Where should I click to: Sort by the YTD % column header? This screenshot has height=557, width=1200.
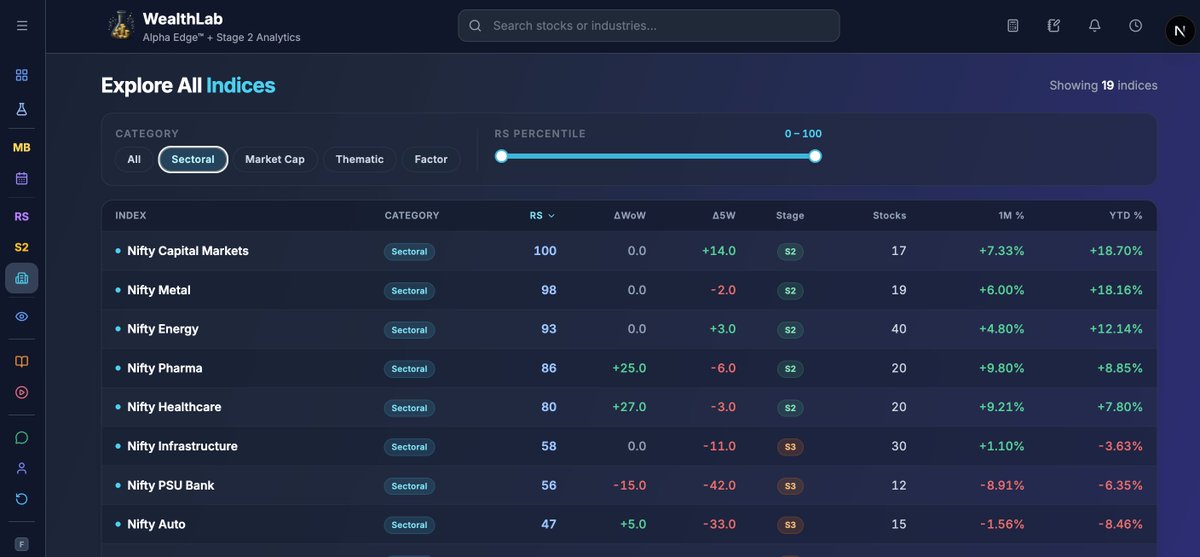1126,215
